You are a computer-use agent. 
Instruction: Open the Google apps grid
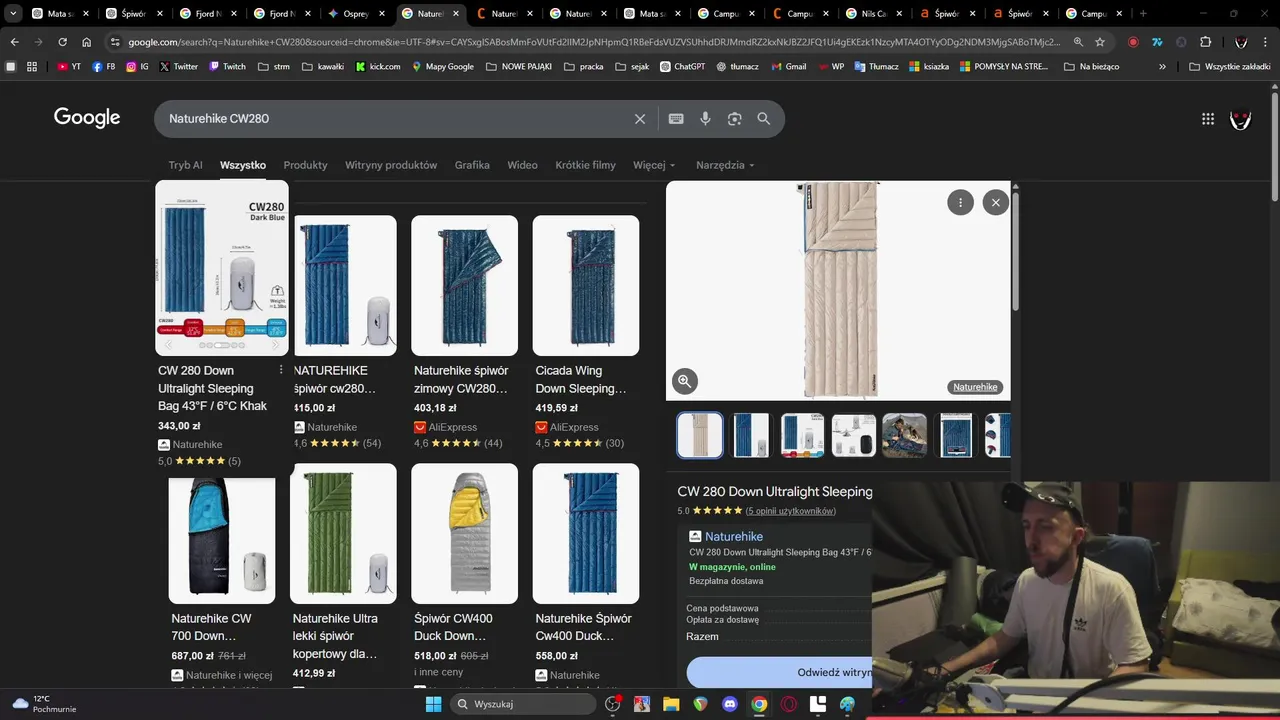tap(1208, 119)
